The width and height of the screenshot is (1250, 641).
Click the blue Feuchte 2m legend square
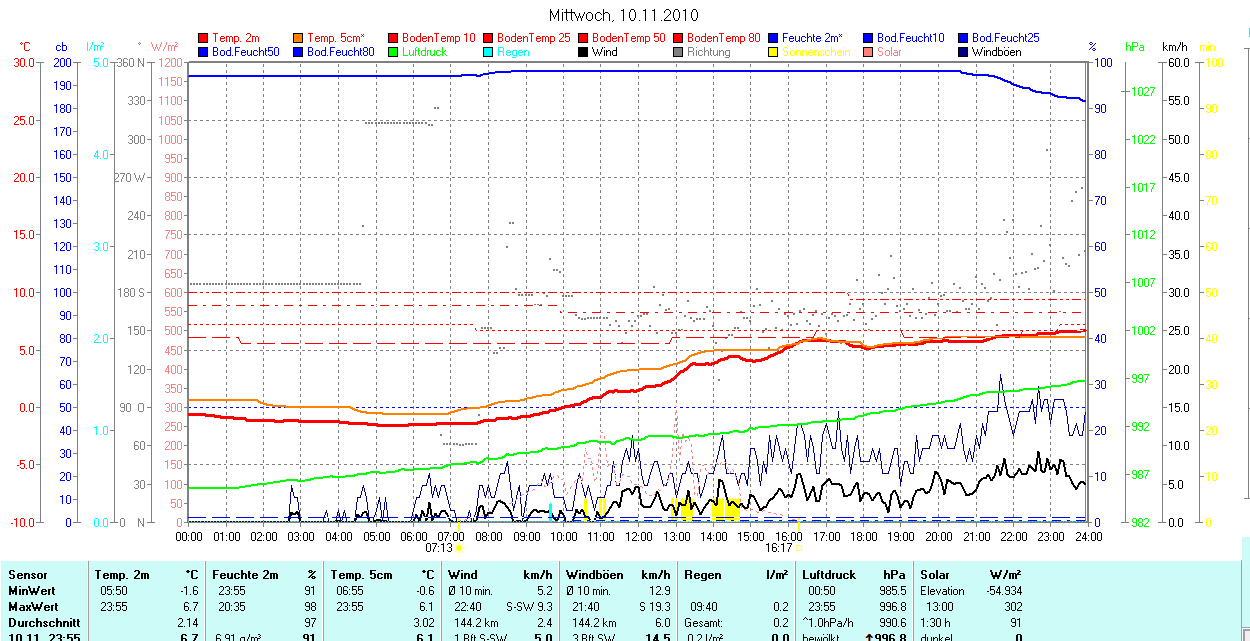tap(773, 38)
